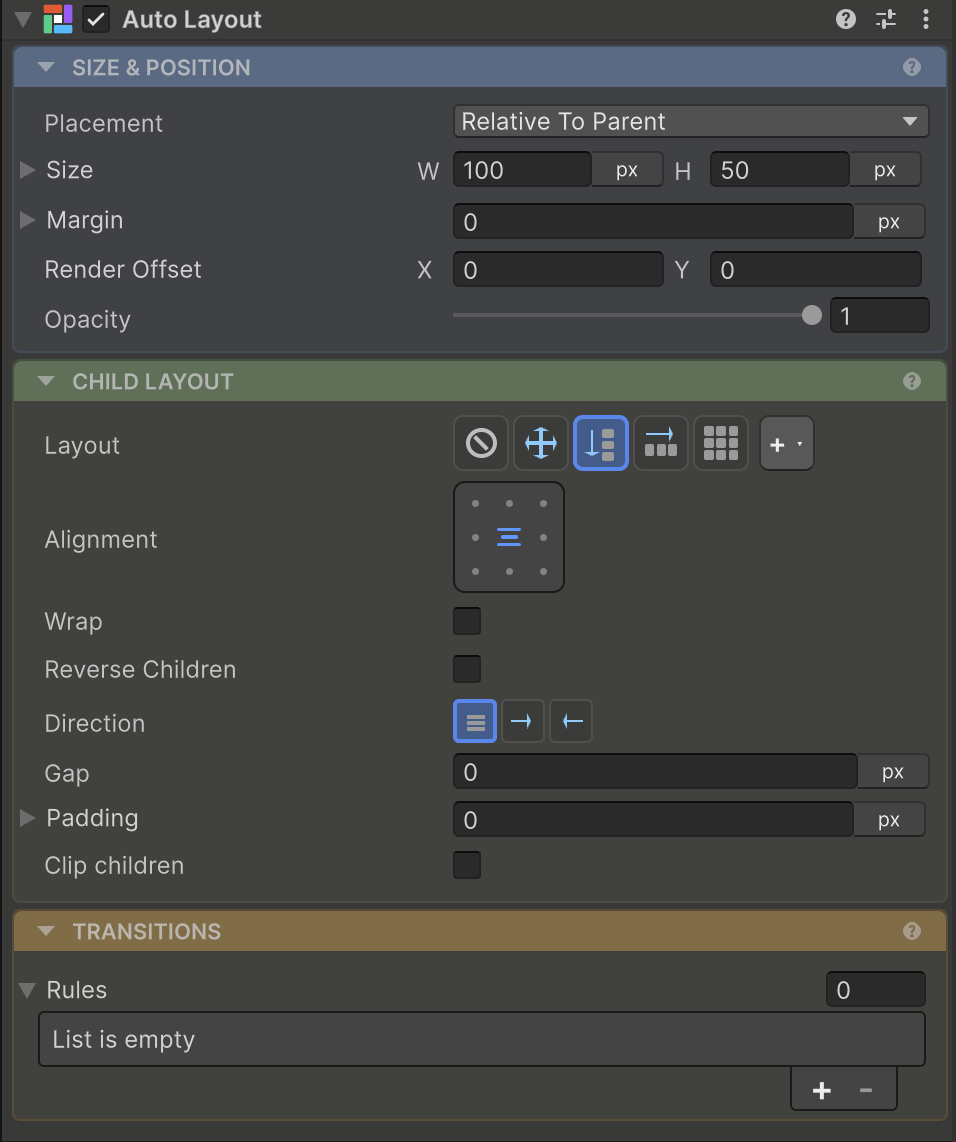The height and width of the screenshot is (1142, 956).
Task: Click the Padding value field
Action: (x=653, y=819)
